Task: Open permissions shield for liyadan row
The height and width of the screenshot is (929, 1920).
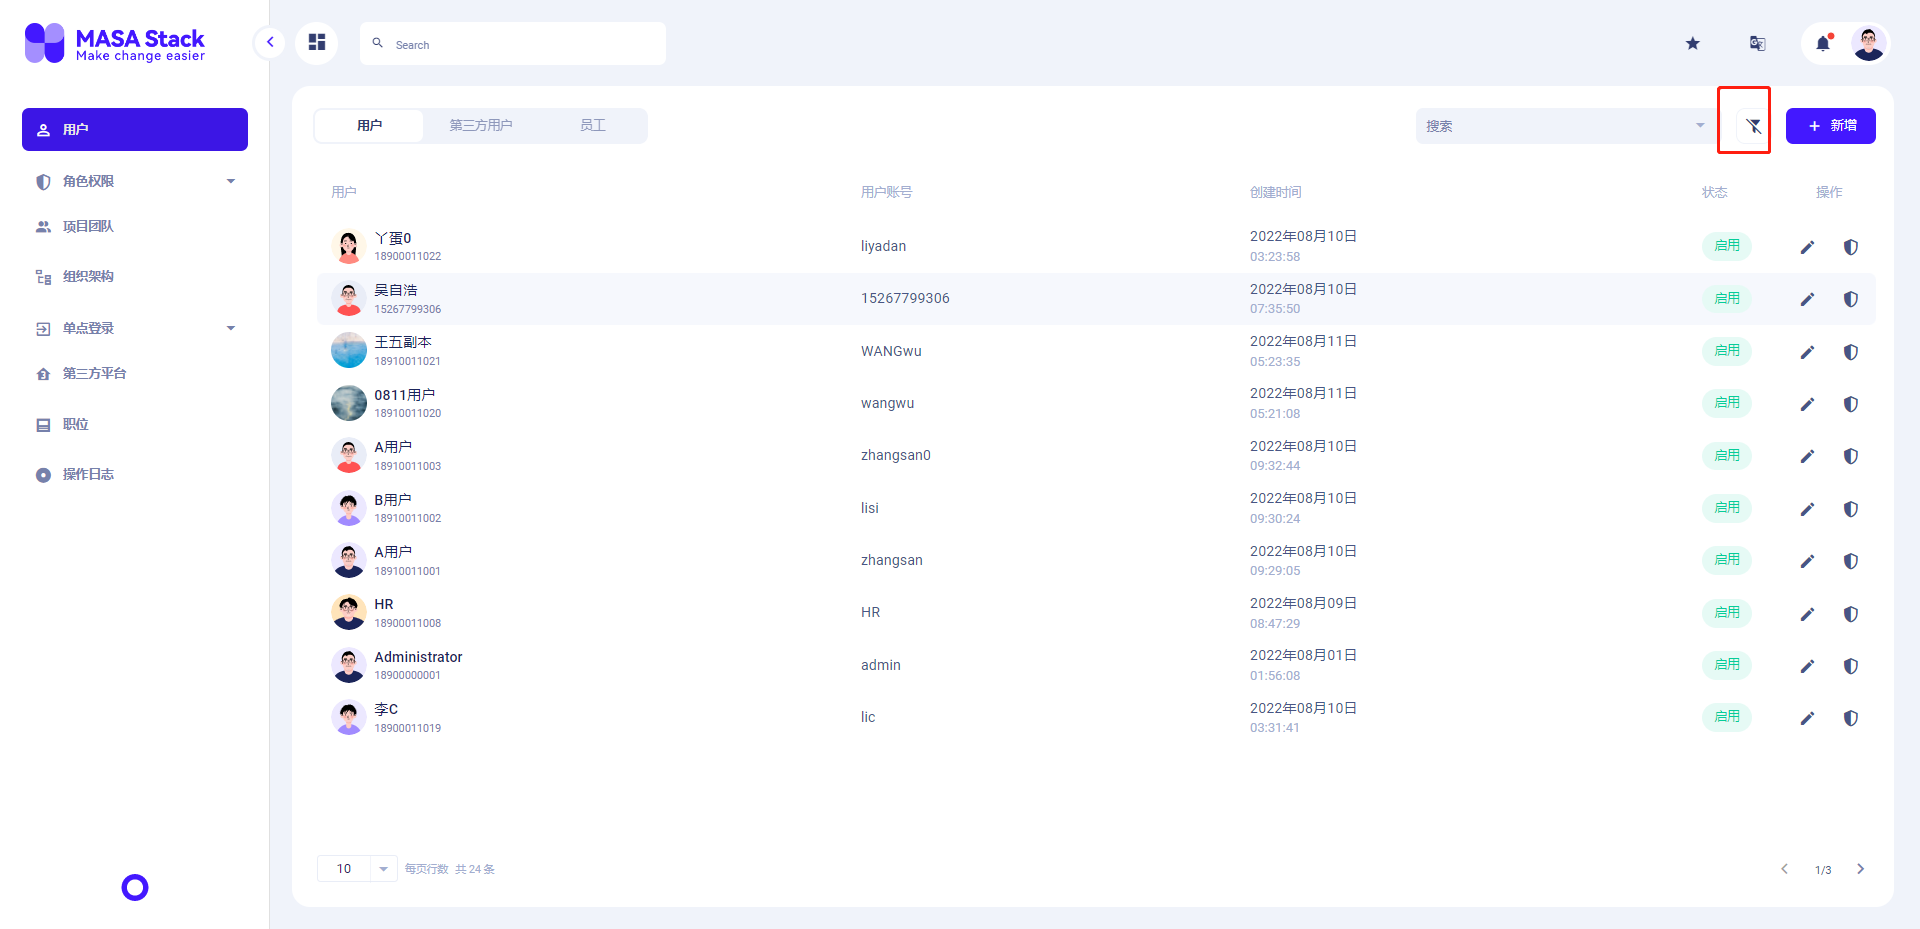Action: click(1851, 247)
